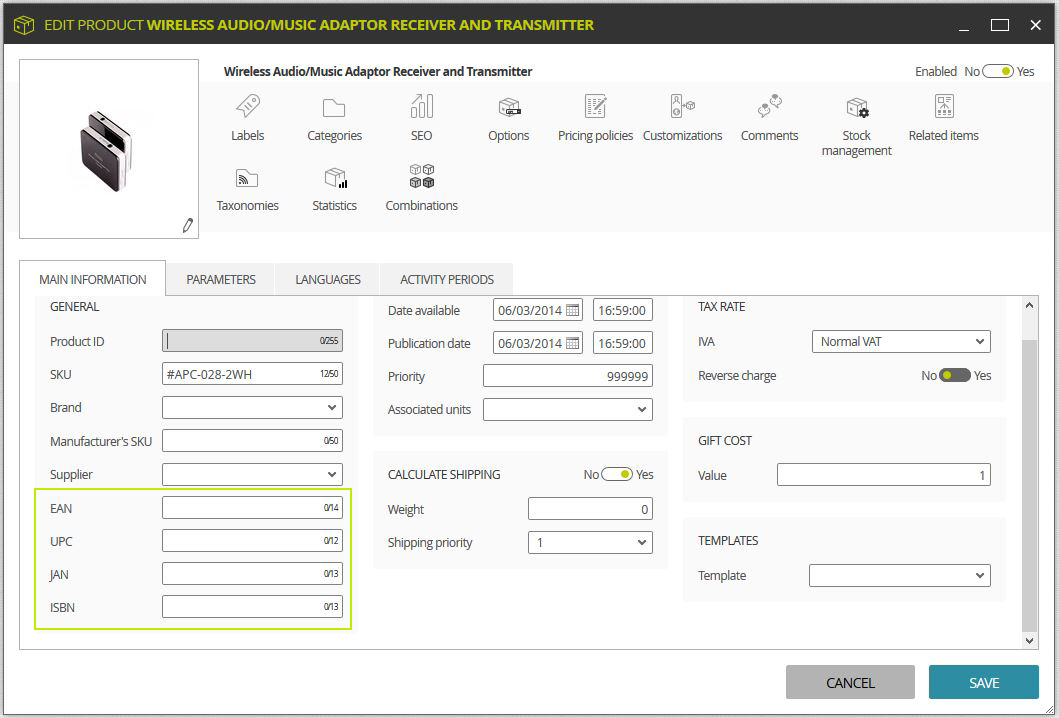The image size is (1059, 718).
Task: Toggle the Calculate Shipping switch
Action: pyautogui.click(x=617, y=474)
